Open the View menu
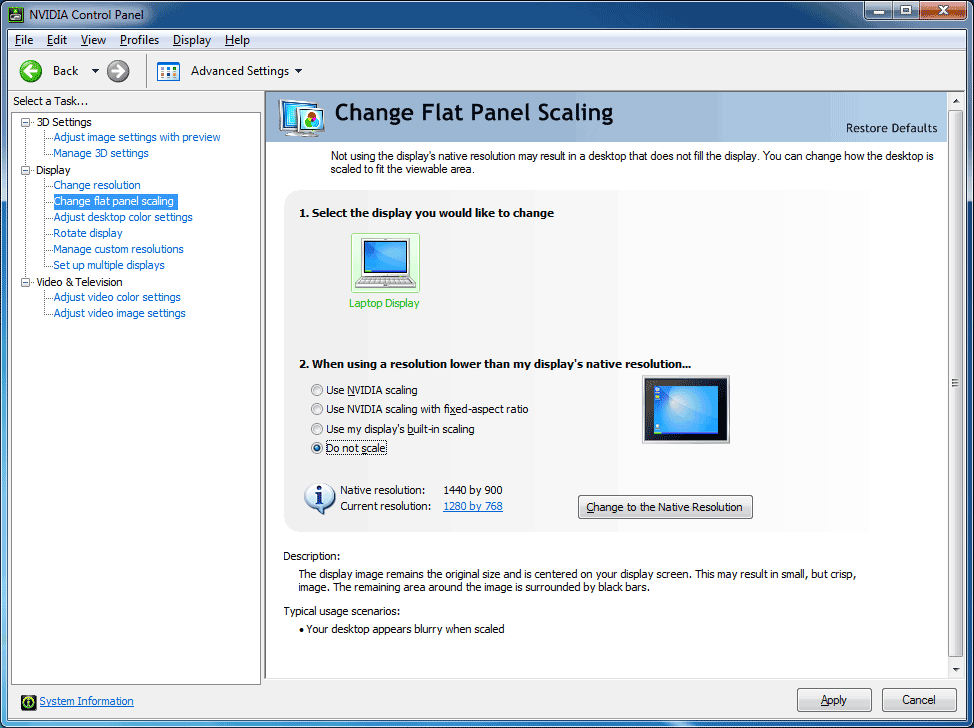Viewport: 974px width, 728px height. pyautogui.click(x=93, y=40)
